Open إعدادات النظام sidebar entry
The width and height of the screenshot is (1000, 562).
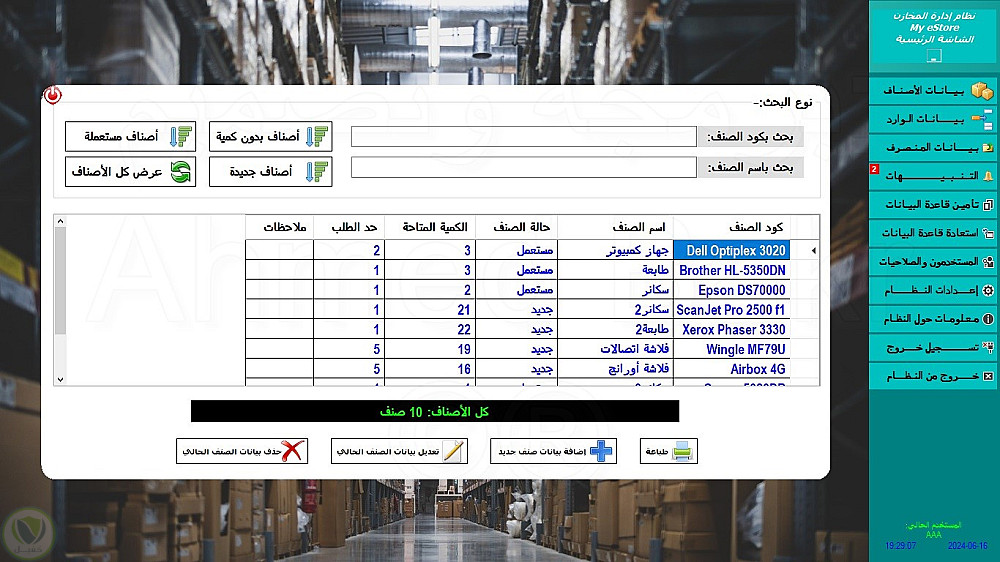[x=933, y=290]
